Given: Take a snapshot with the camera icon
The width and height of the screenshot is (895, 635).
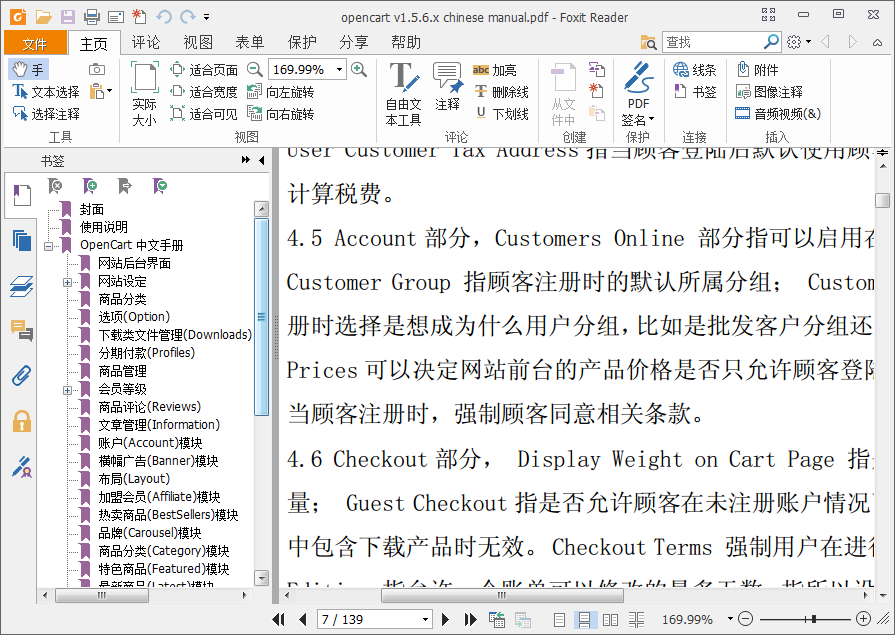Looking at the screenshot, I should [x=97, y=70].
